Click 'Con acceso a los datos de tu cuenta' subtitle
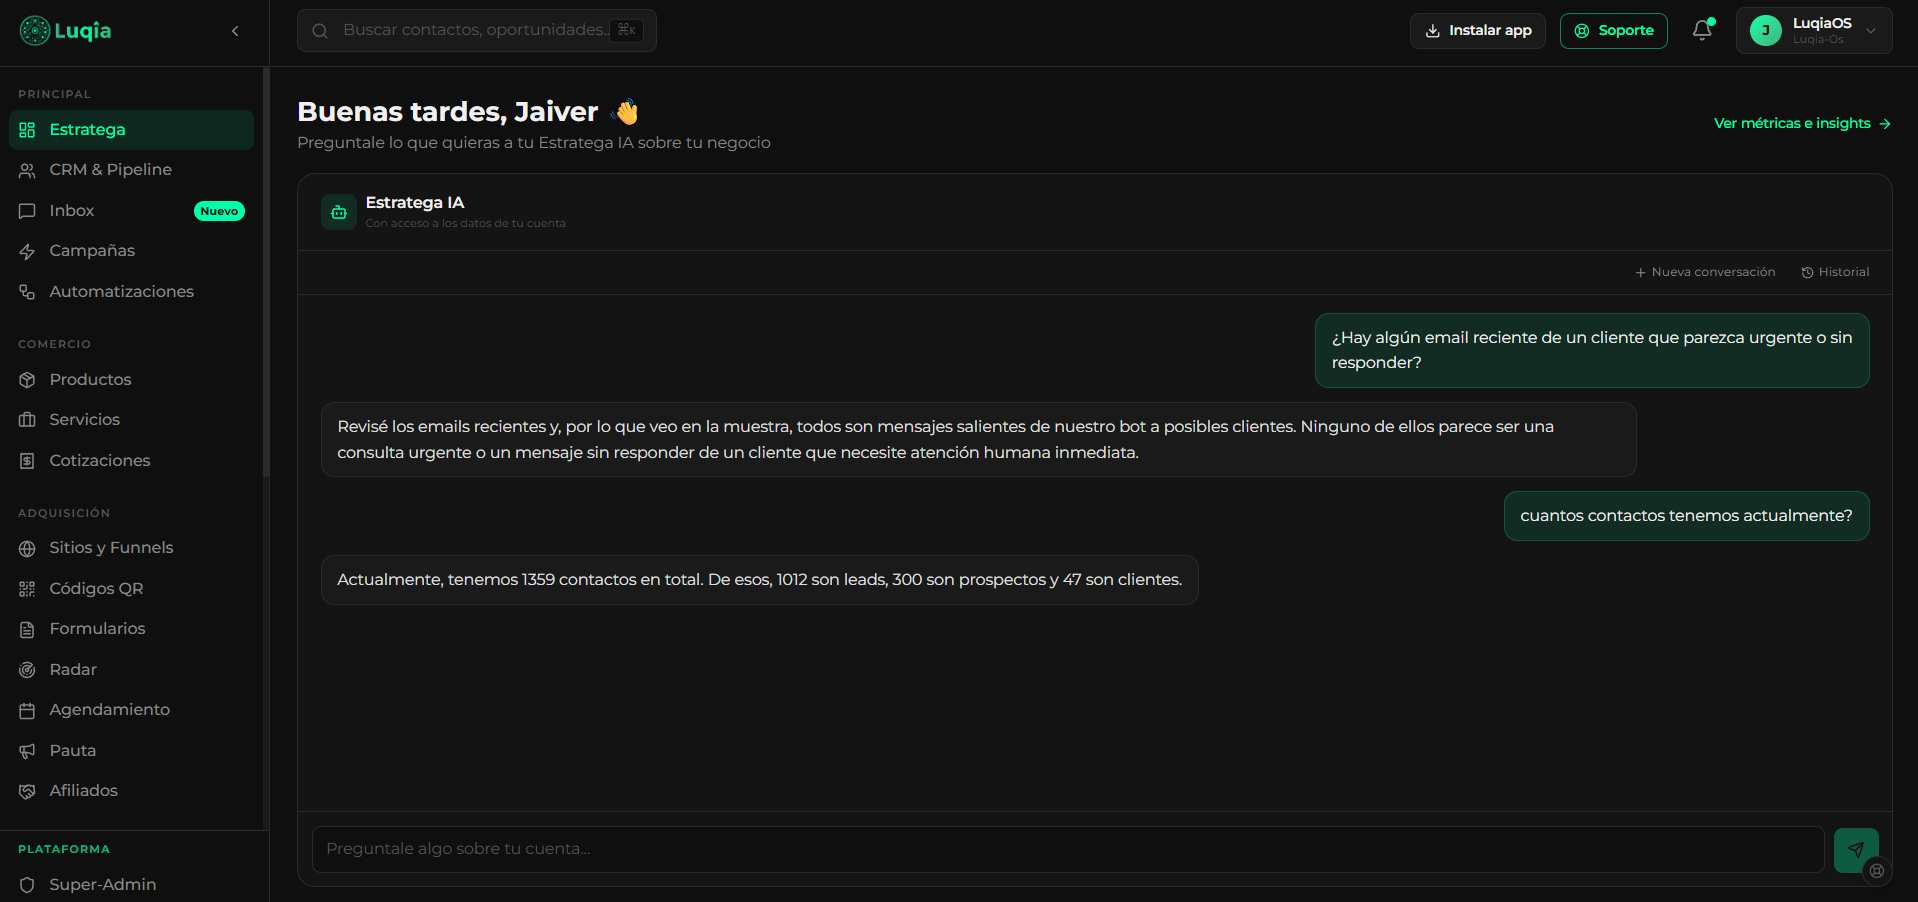 [466, 223]
